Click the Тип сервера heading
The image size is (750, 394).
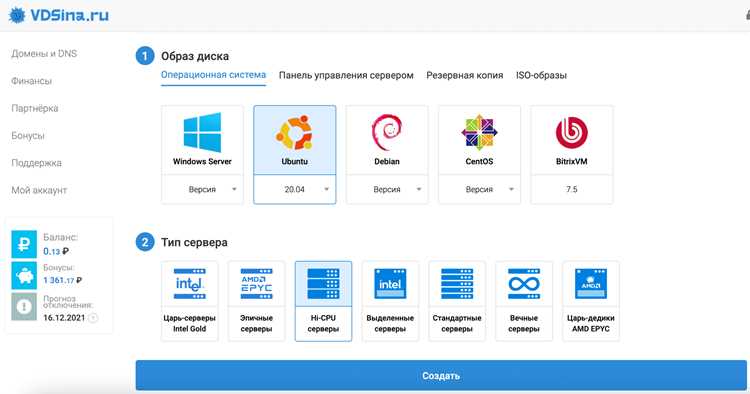194,242
